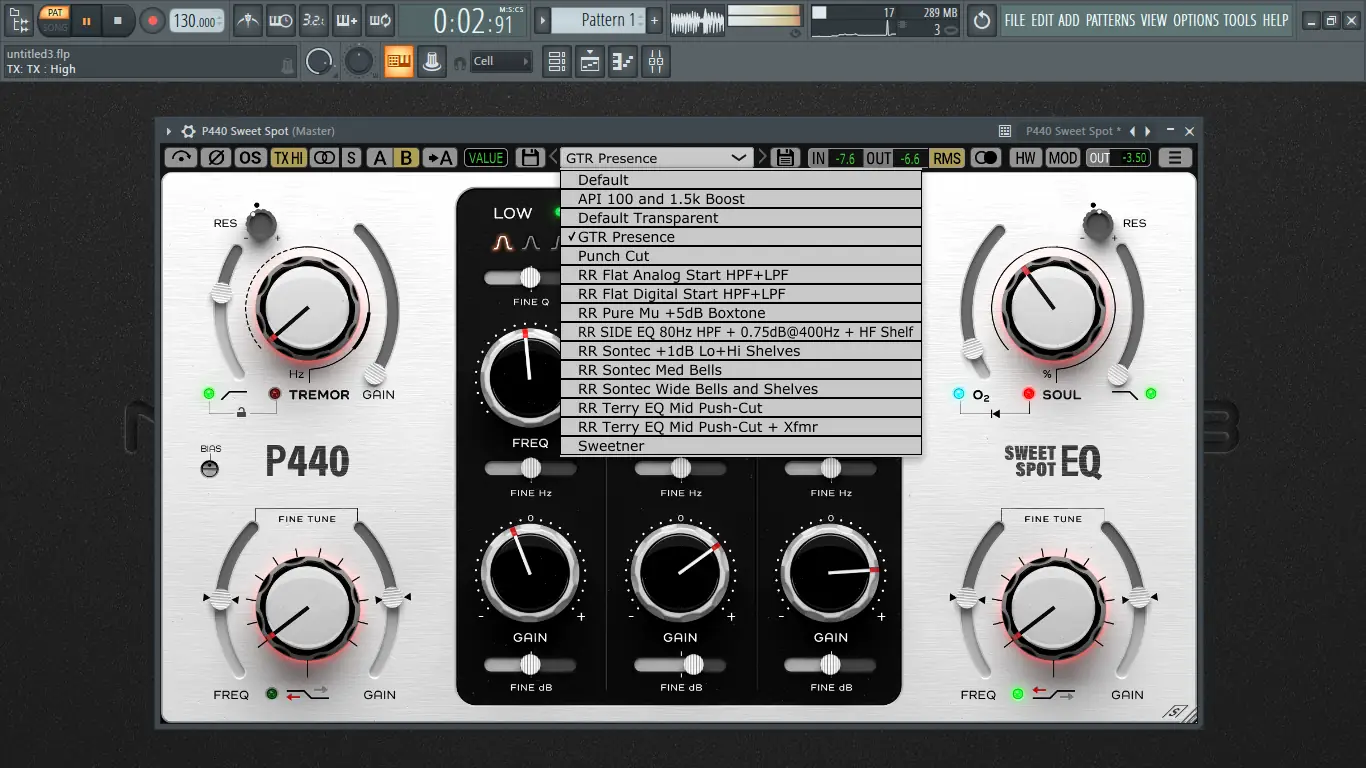The width and height of the screenshot is (1366, 768).
Task: Pause playback with the orange pause button
Action: point(86,20)
